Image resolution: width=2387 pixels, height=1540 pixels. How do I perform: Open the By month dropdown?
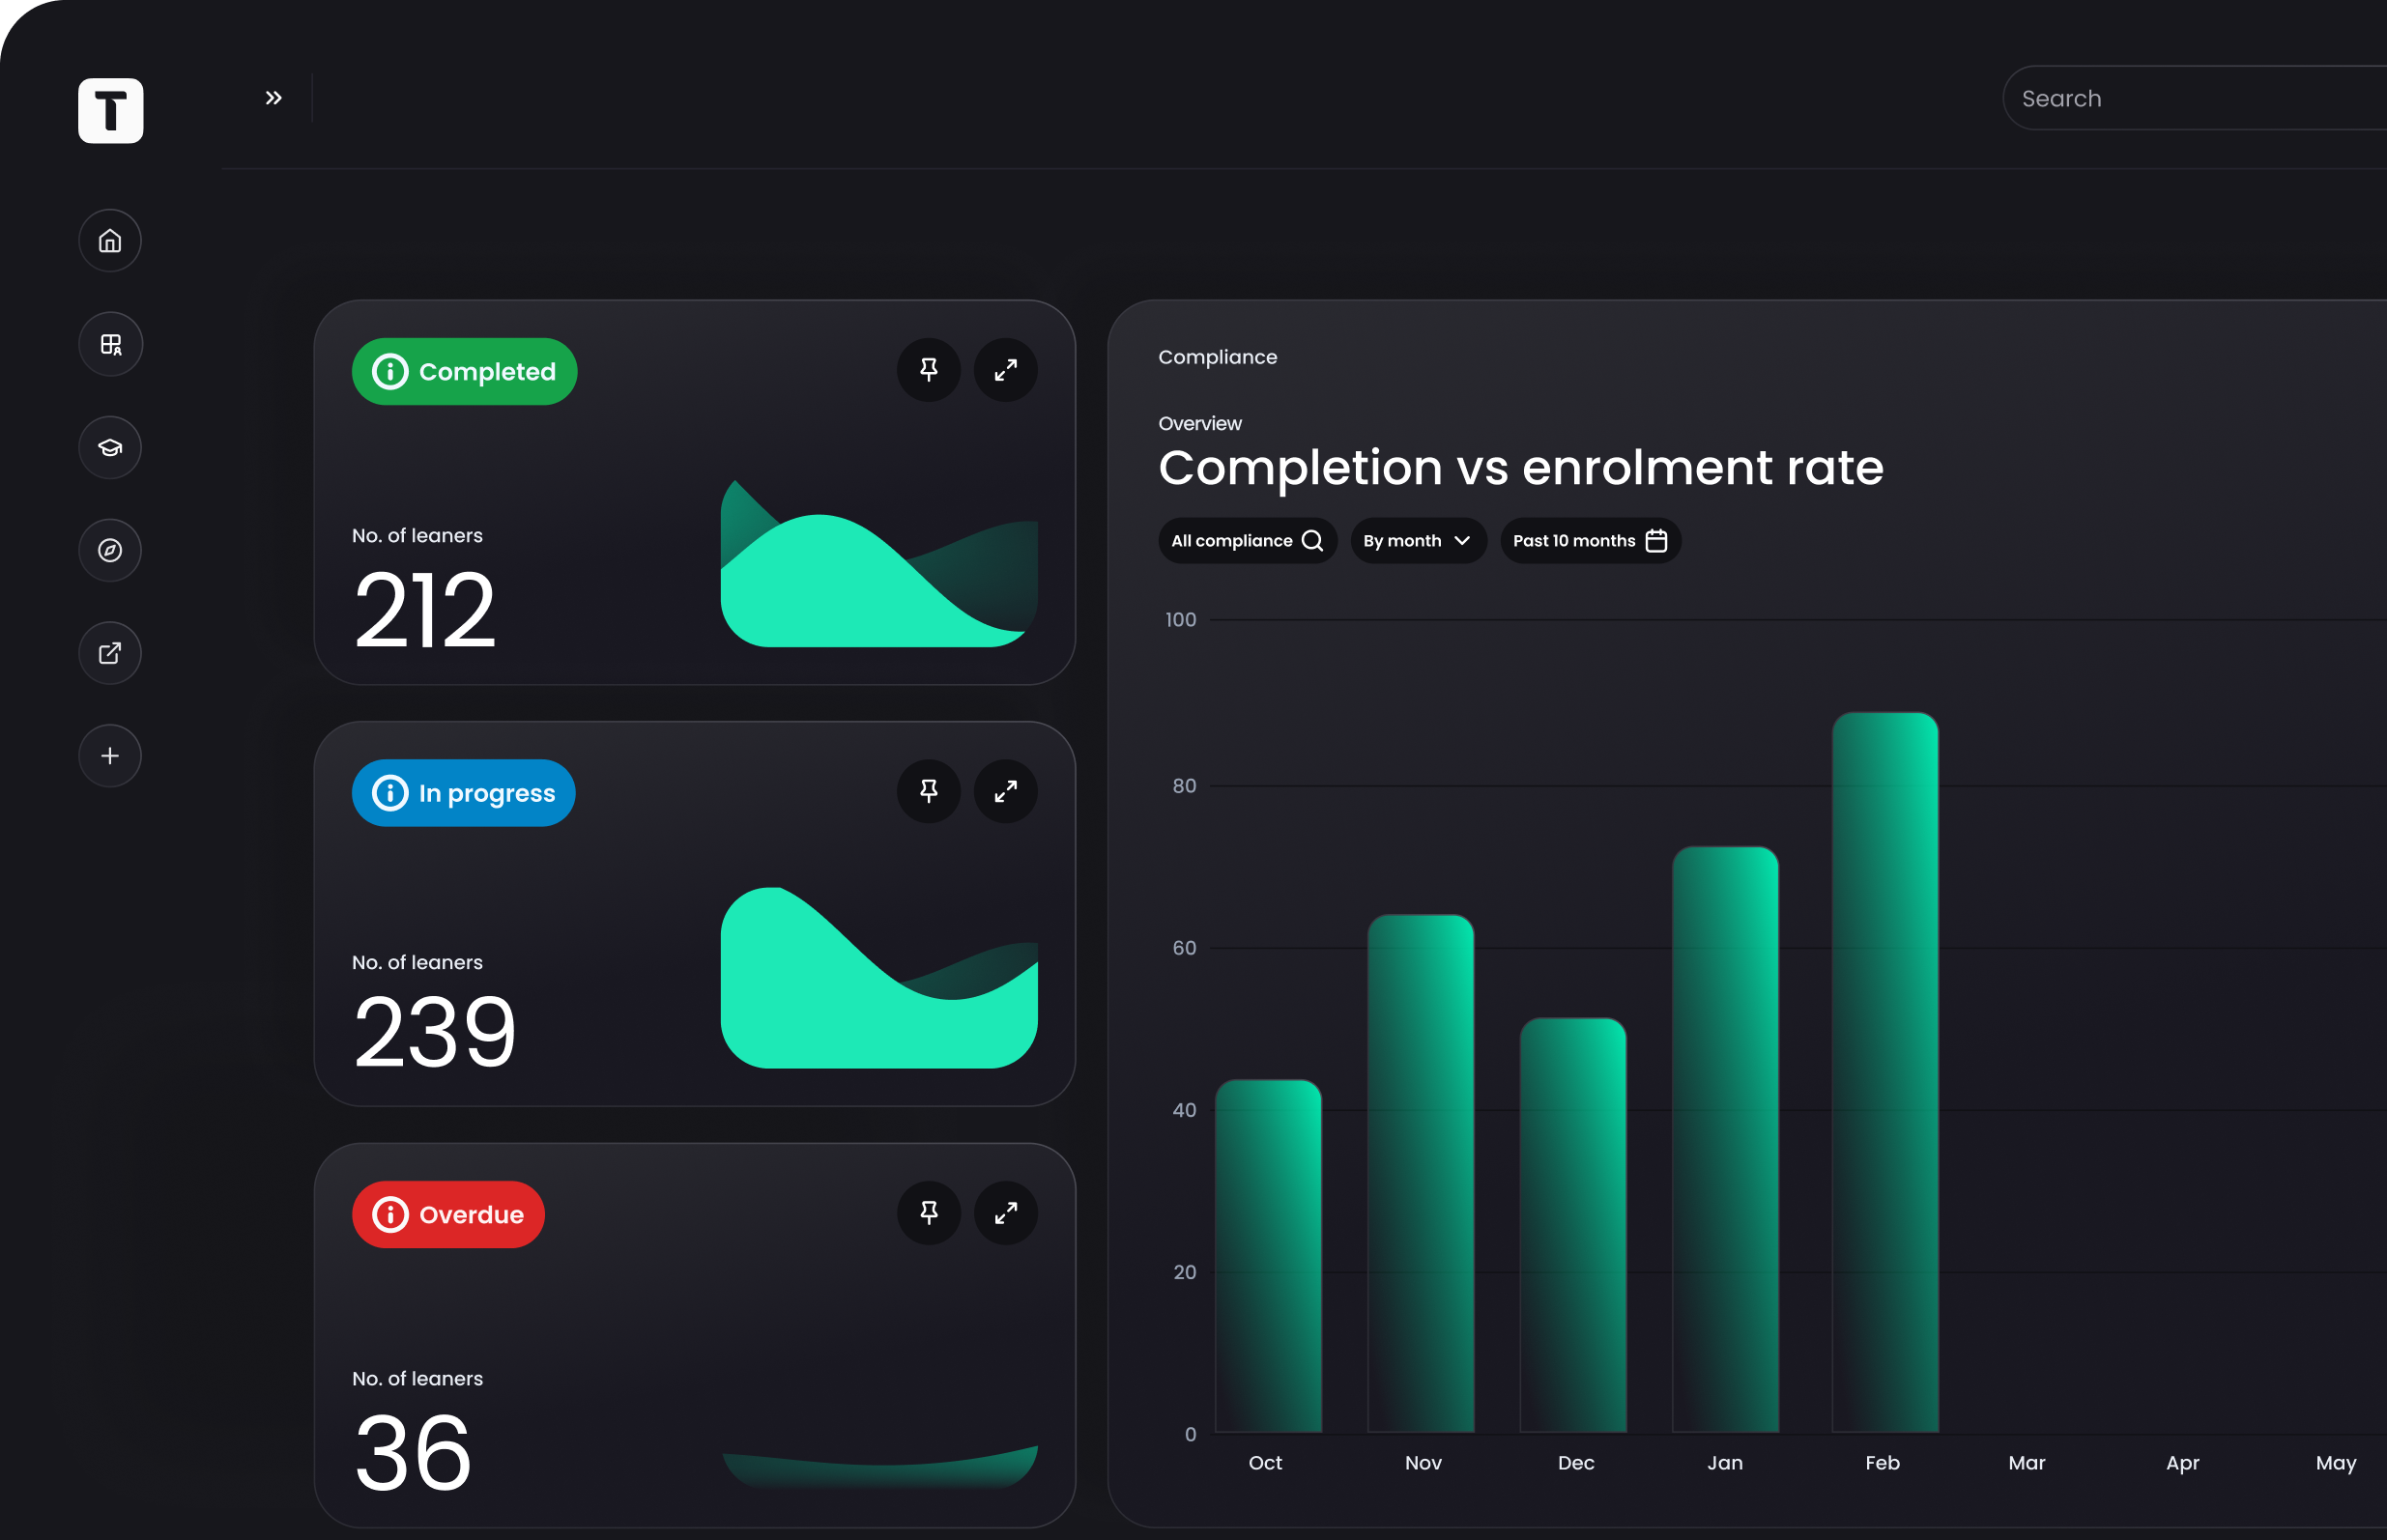tap(1417, 541)
